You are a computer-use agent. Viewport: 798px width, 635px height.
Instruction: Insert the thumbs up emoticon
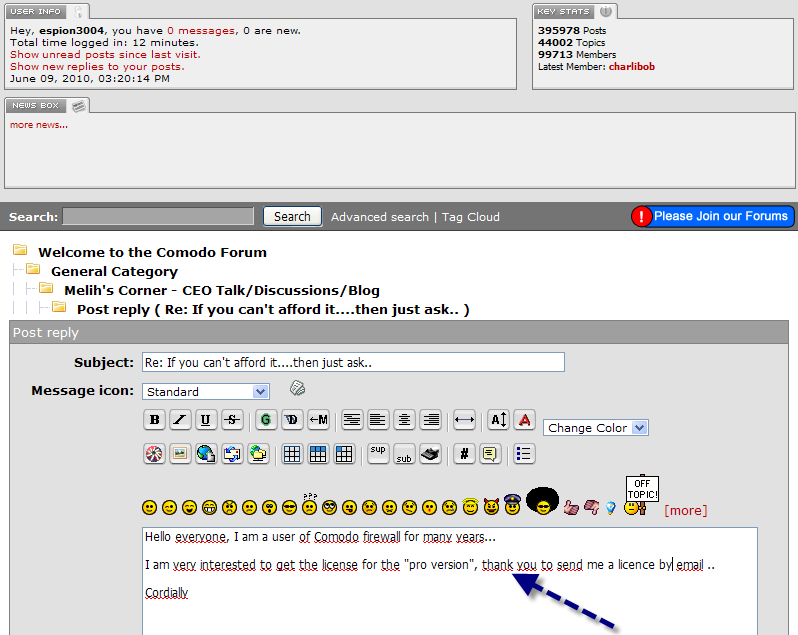571,507
